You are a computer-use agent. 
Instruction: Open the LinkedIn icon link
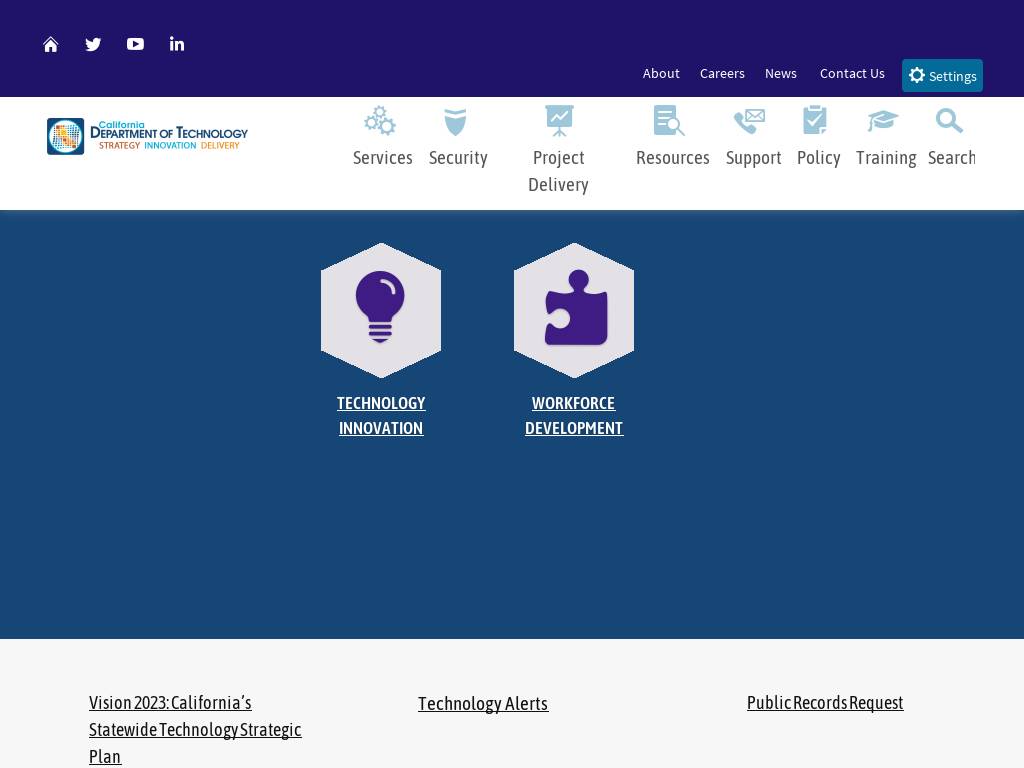[x=177, y=44]
